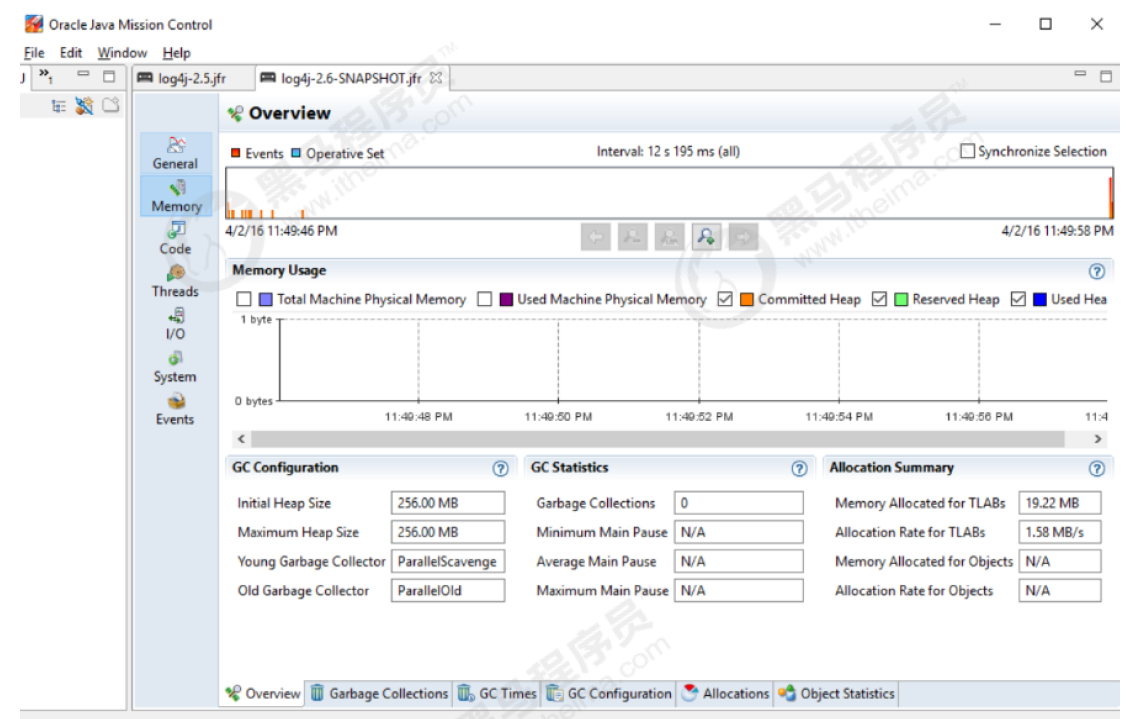Click the Young Garbage Collector field

[448, 561]
